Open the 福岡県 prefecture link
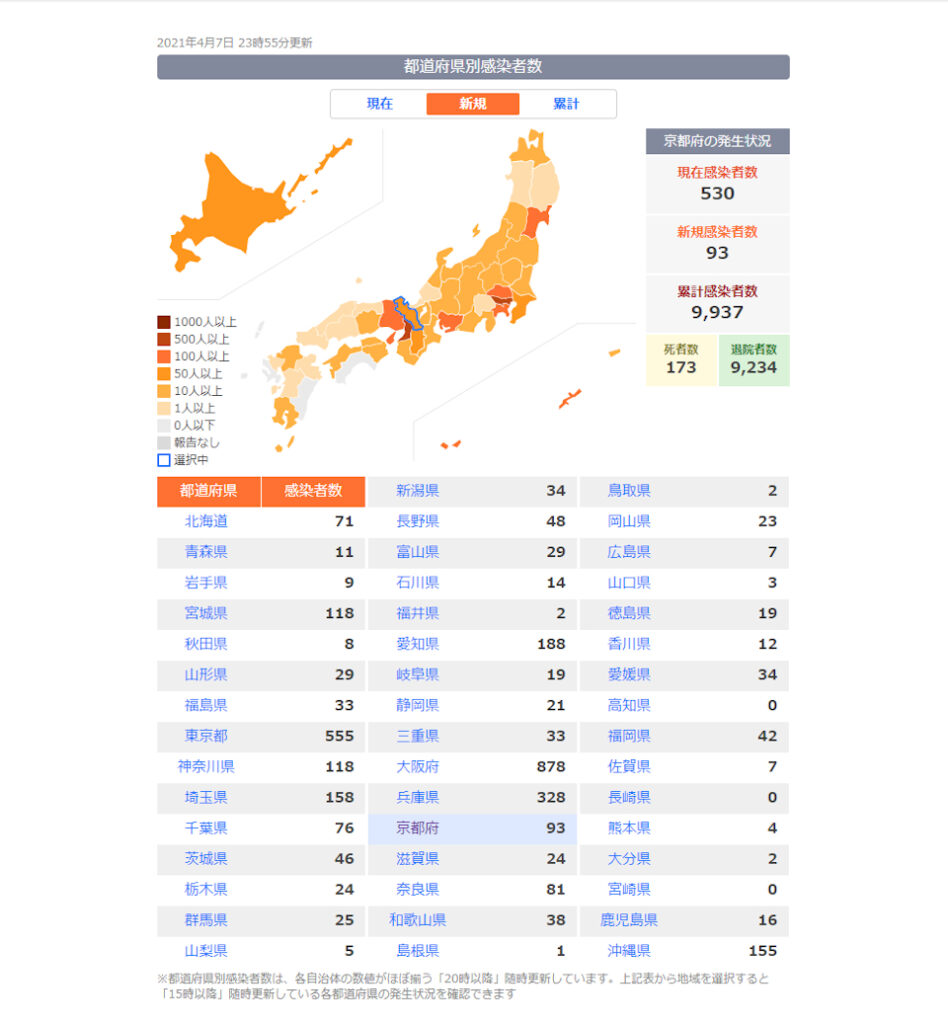 tap(629, 736)
